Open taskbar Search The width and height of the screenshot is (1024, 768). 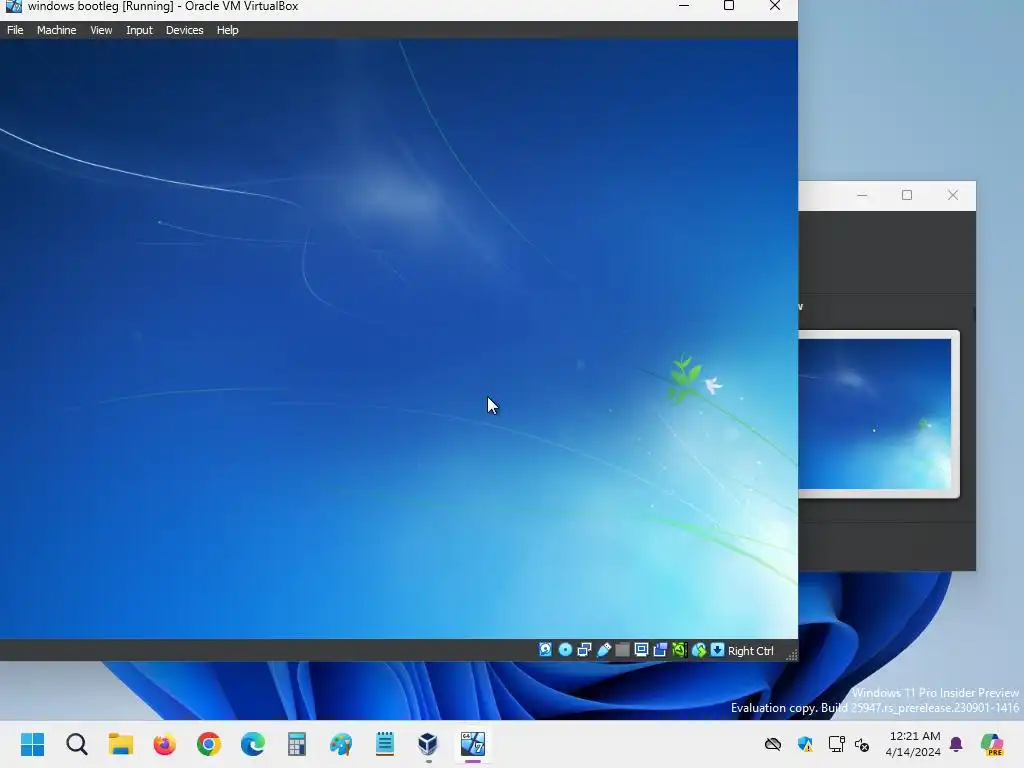point(76,744)
